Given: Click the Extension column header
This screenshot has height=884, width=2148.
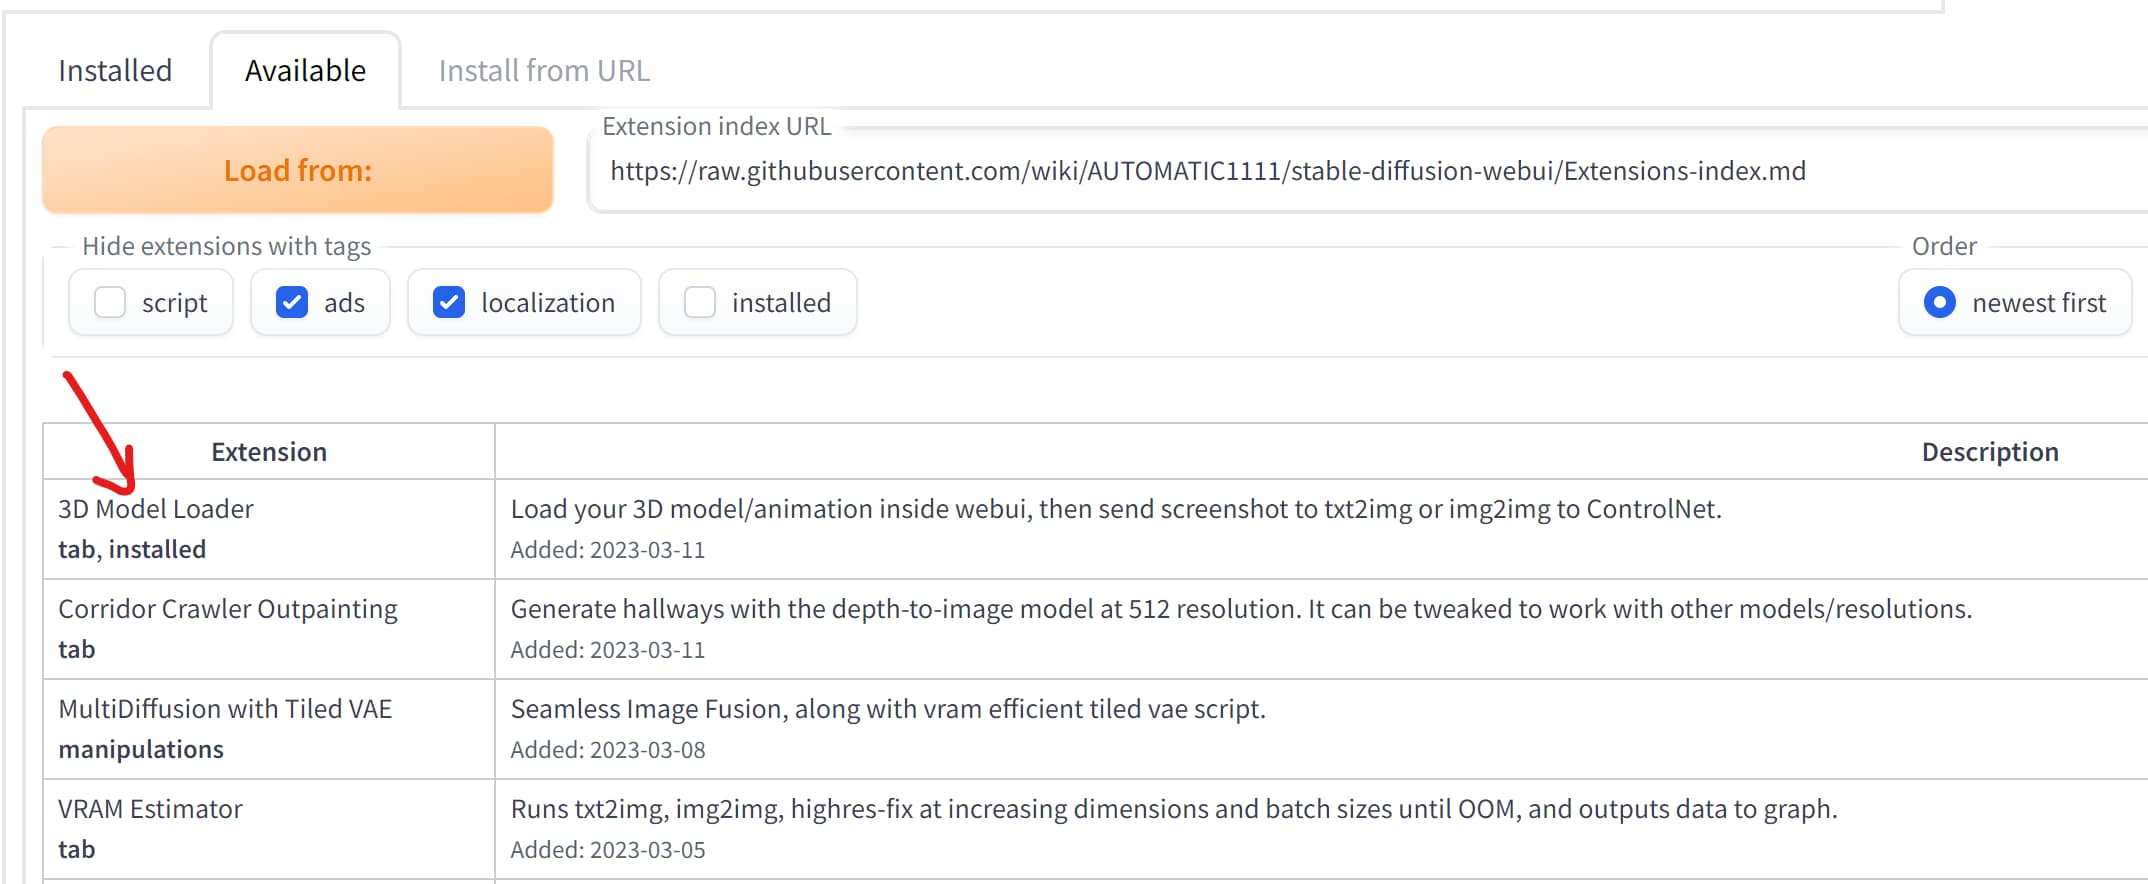Looking at the screenshot, I should tap(269, 452).
